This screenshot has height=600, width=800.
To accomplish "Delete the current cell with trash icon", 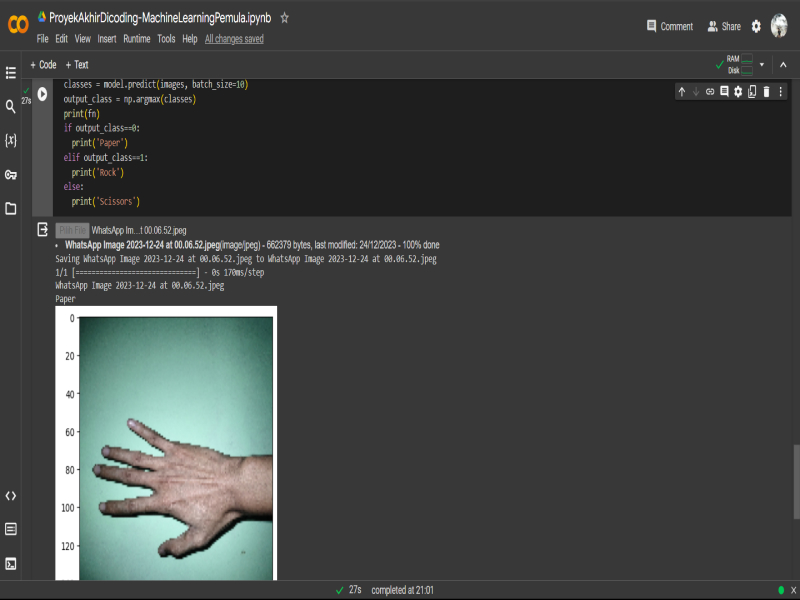I will coord(766,91).
